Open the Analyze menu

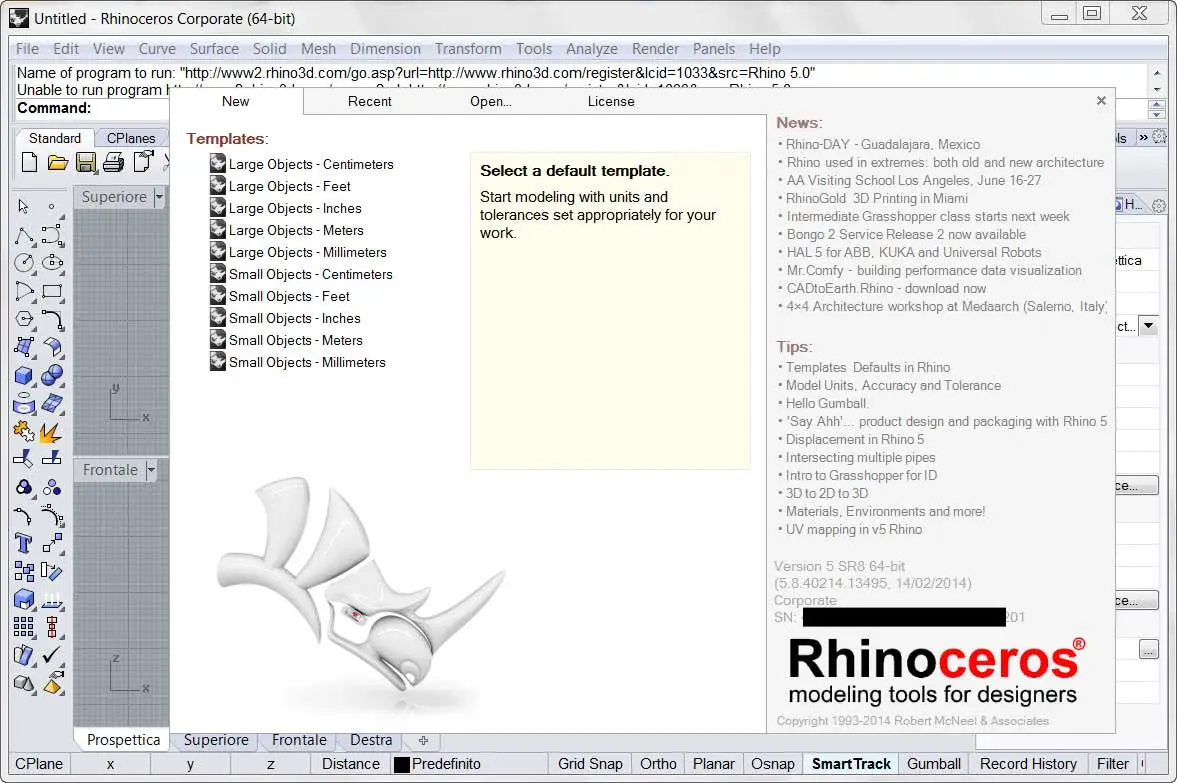tap(592, 49)
